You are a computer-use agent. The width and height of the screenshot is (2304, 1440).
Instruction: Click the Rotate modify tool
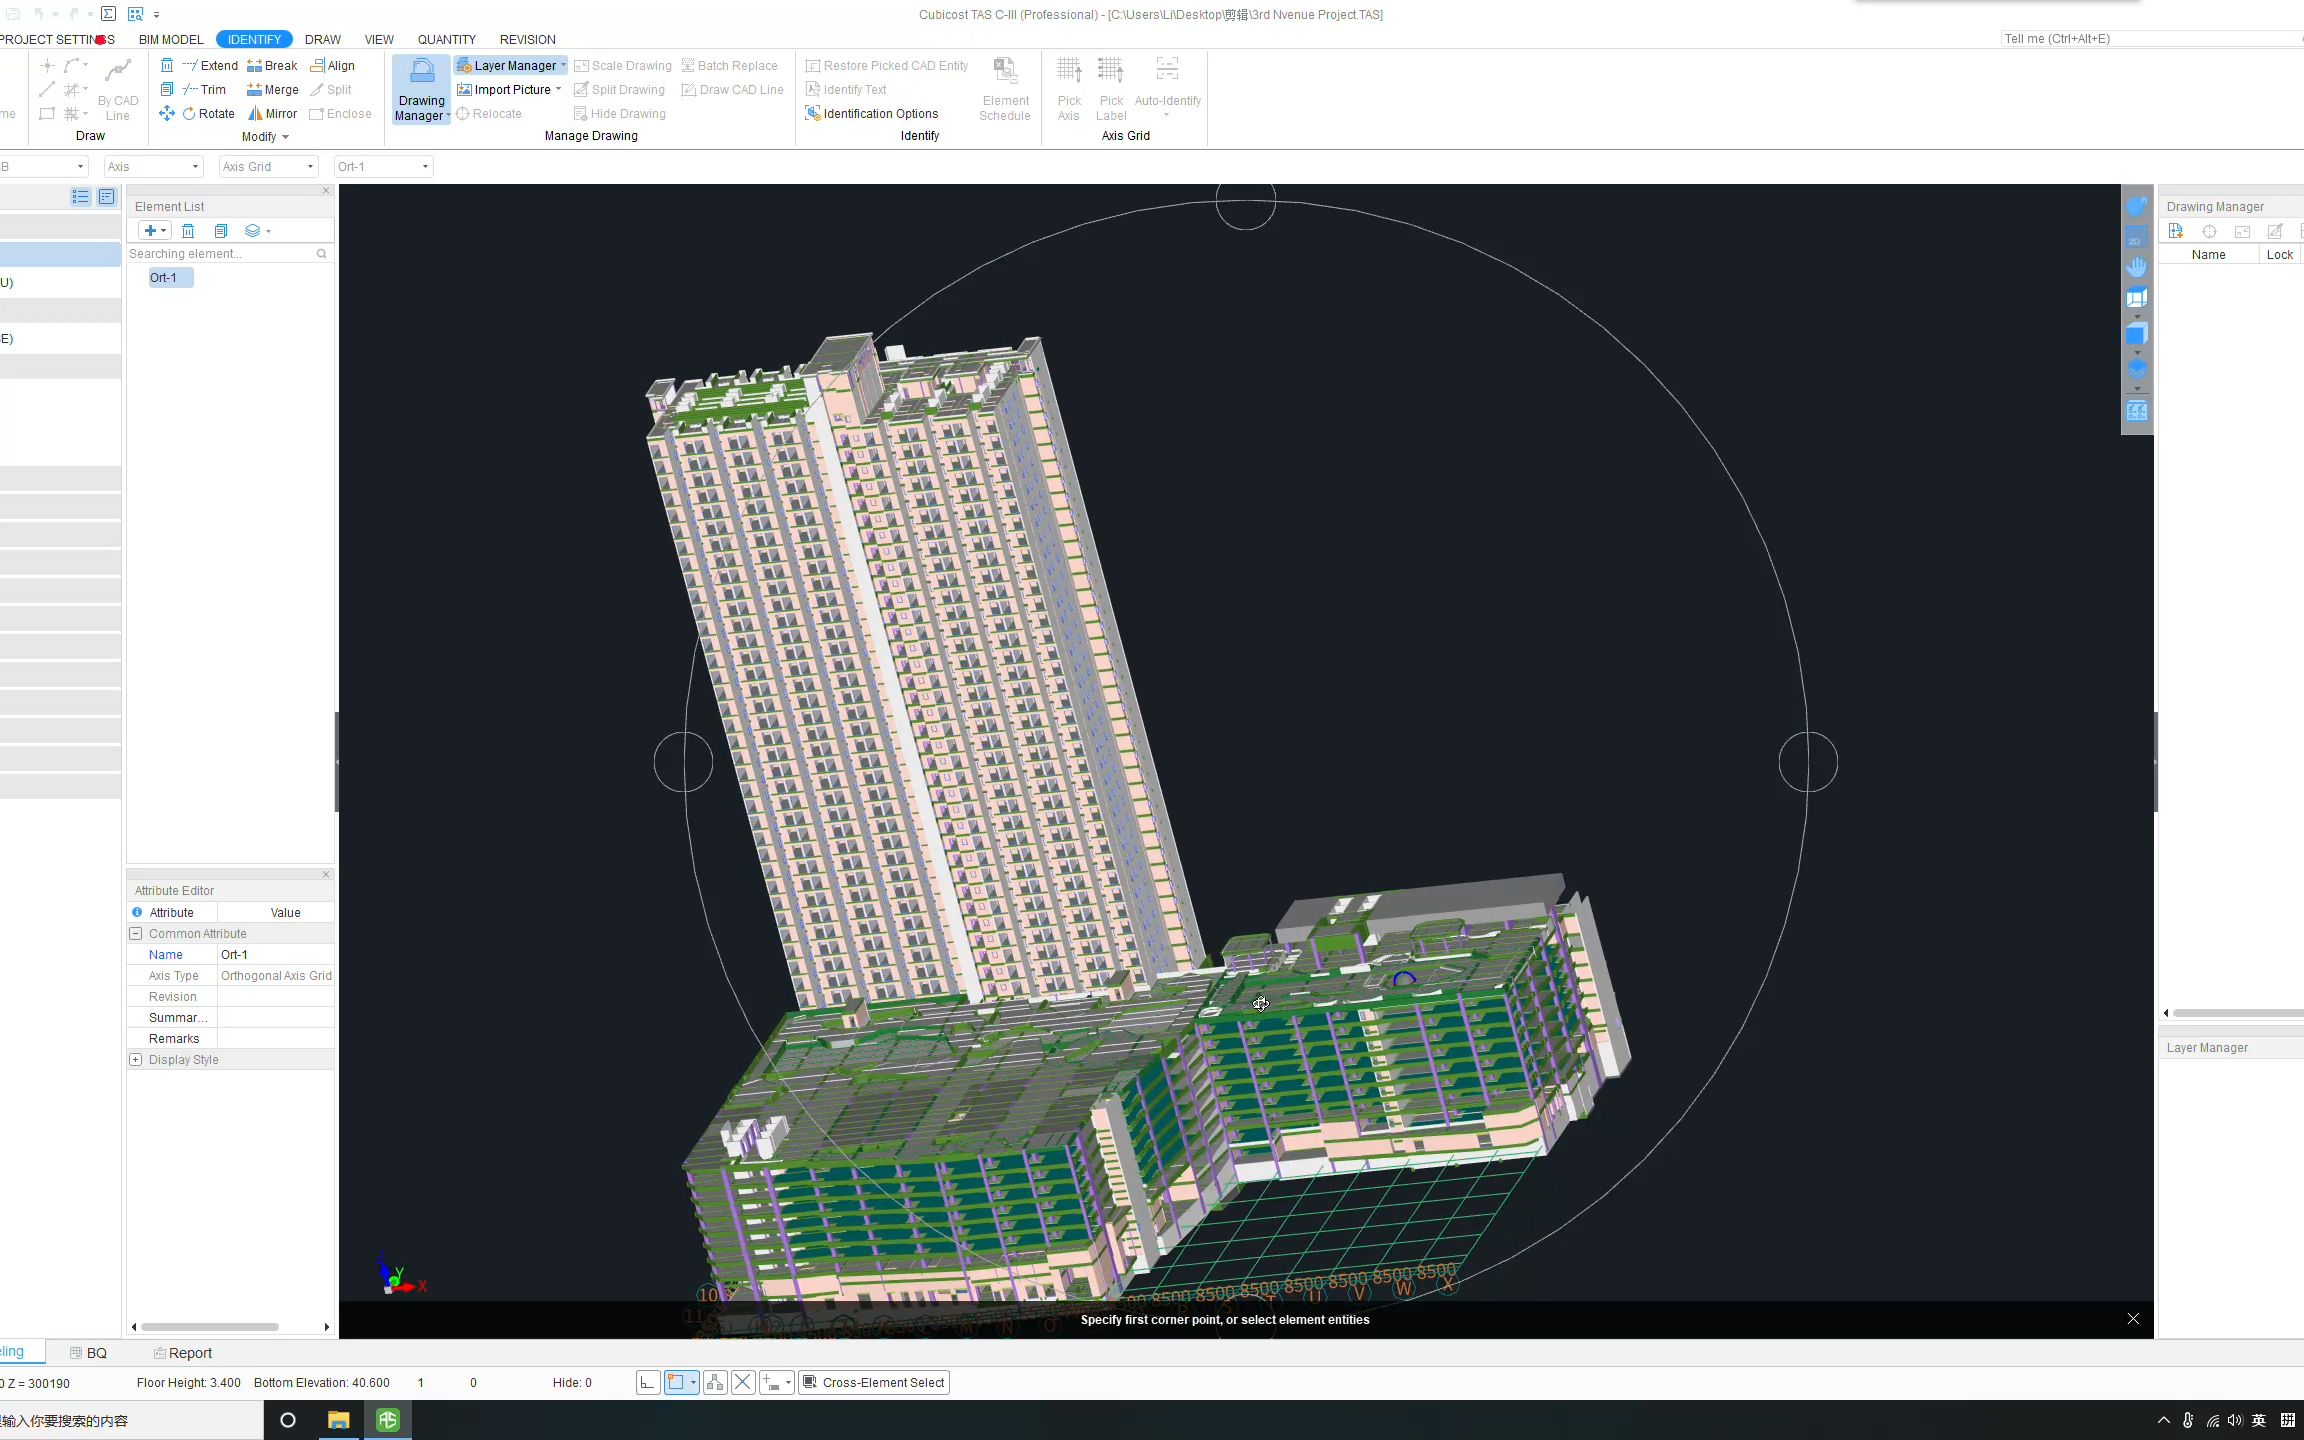(207, 114)
